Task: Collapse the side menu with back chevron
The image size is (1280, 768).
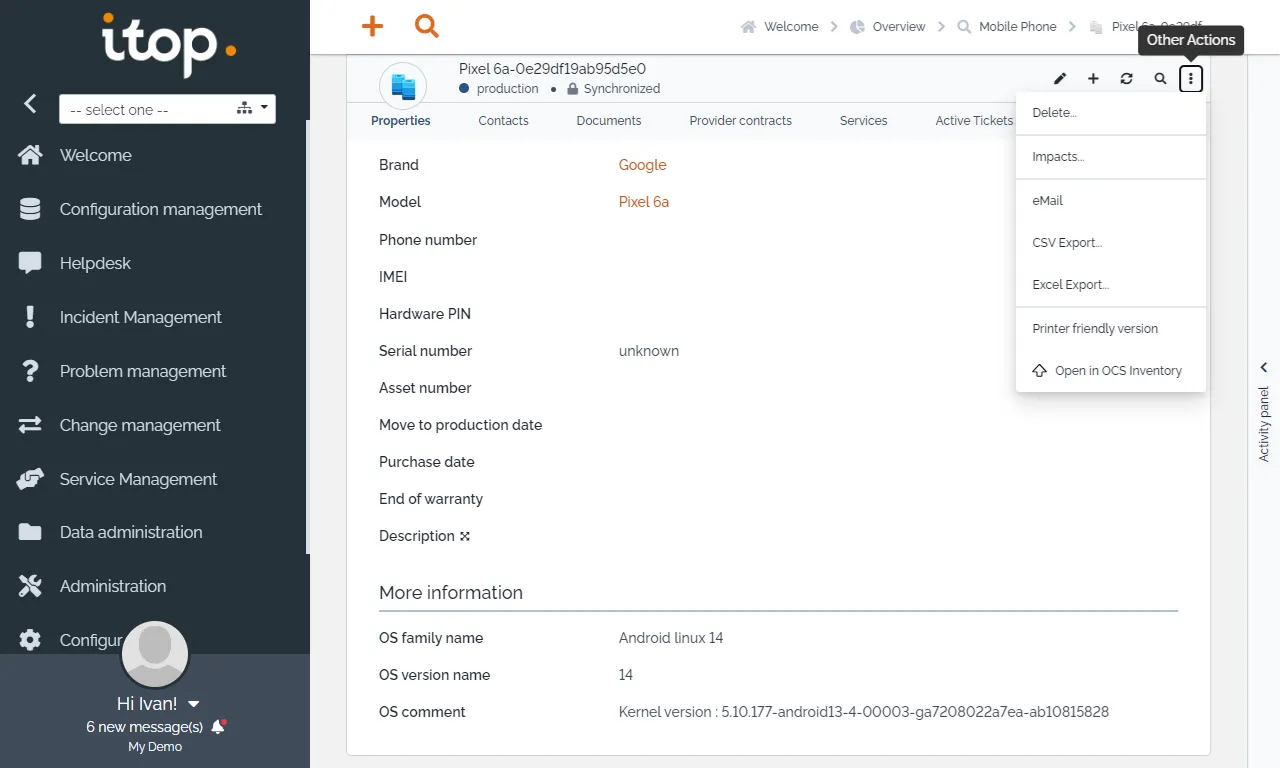Action: tap(30, 103)
